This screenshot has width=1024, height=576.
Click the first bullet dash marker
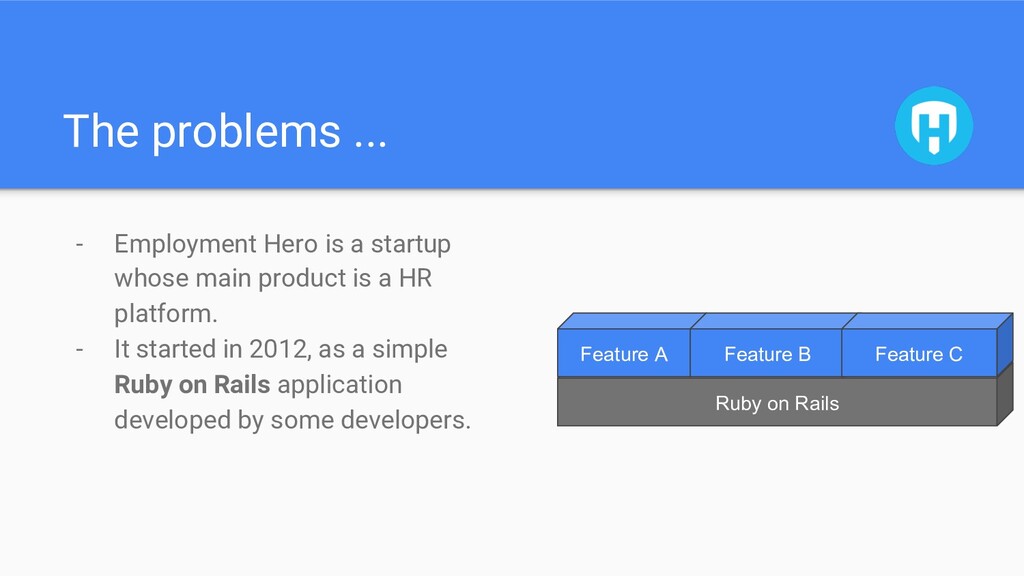click(80, 244)
